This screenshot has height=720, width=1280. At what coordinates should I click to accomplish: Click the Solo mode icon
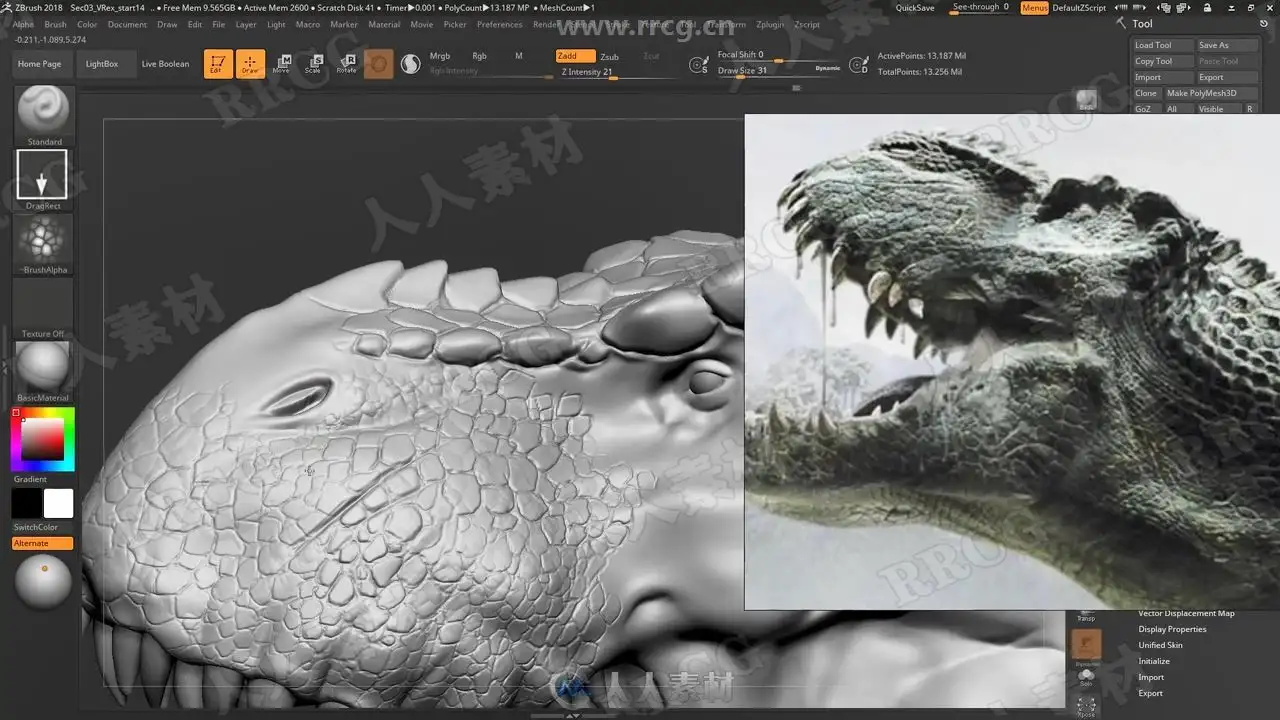pos(1086,677)
